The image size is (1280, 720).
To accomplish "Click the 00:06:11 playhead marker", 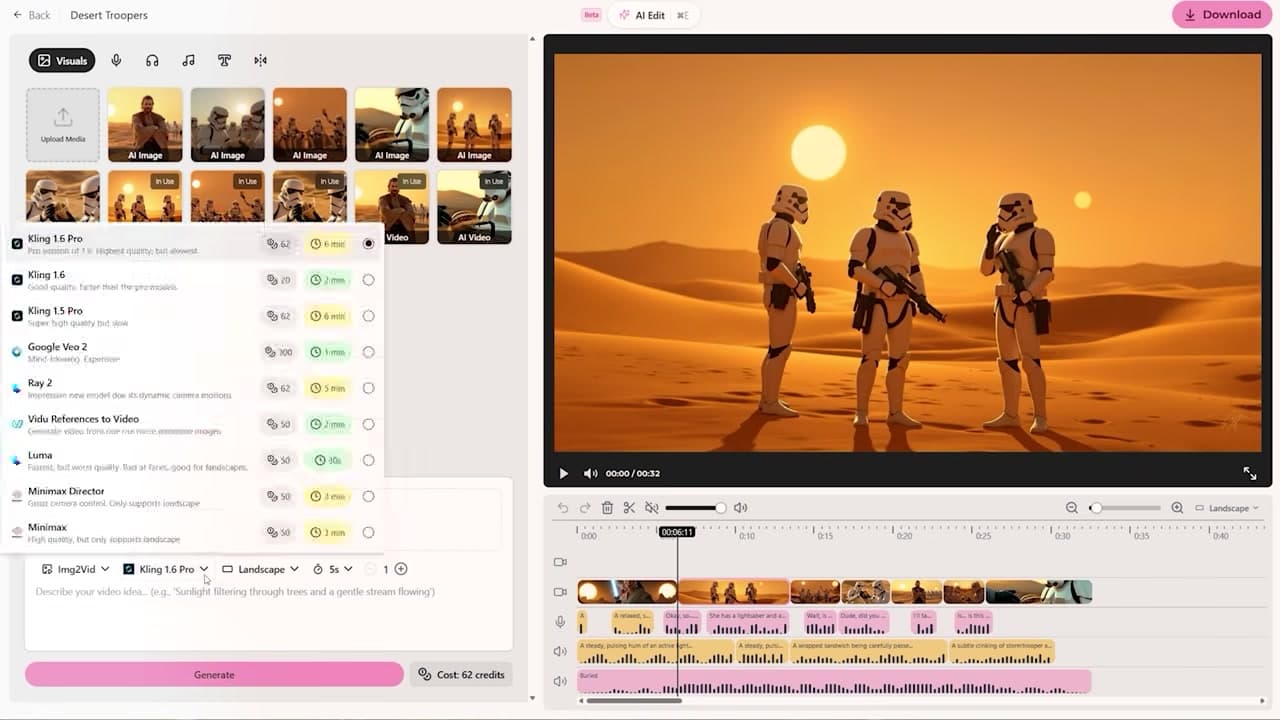I will click(677, 532).
